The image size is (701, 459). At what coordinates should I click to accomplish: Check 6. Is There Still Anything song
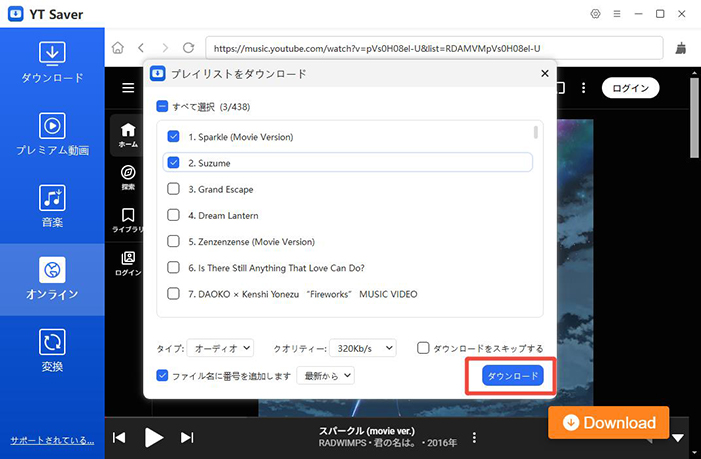[173, 267]
